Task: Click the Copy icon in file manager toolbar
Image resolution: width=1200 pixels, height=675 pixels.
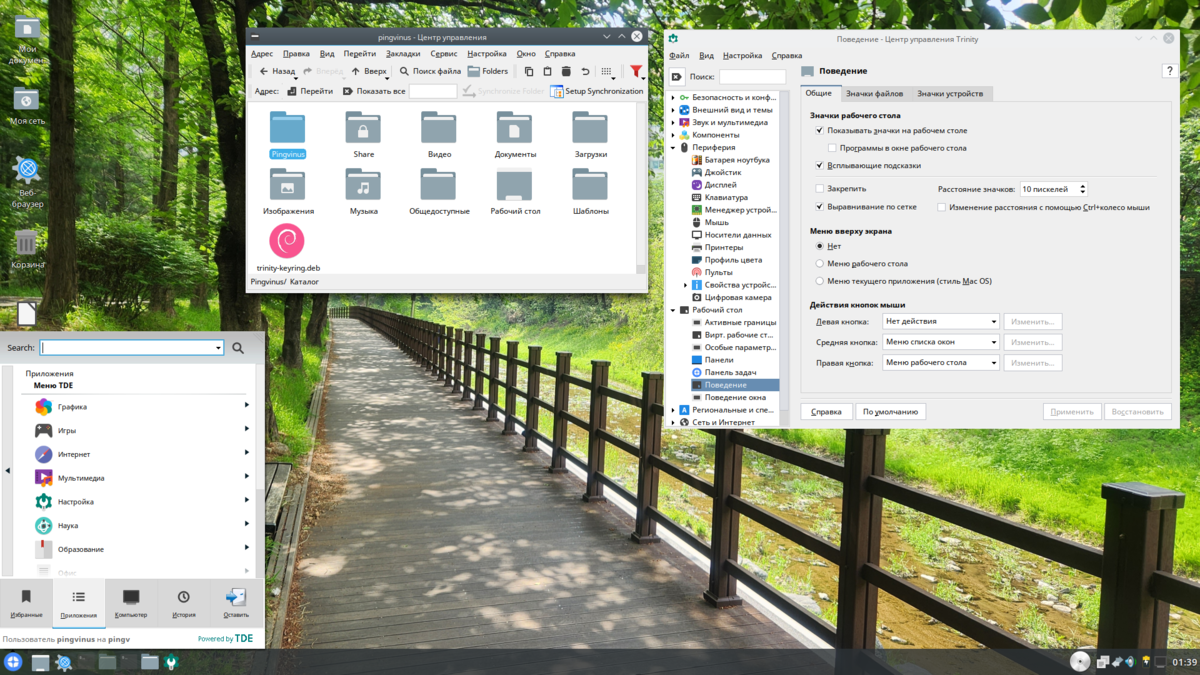Action: [529, 71]
